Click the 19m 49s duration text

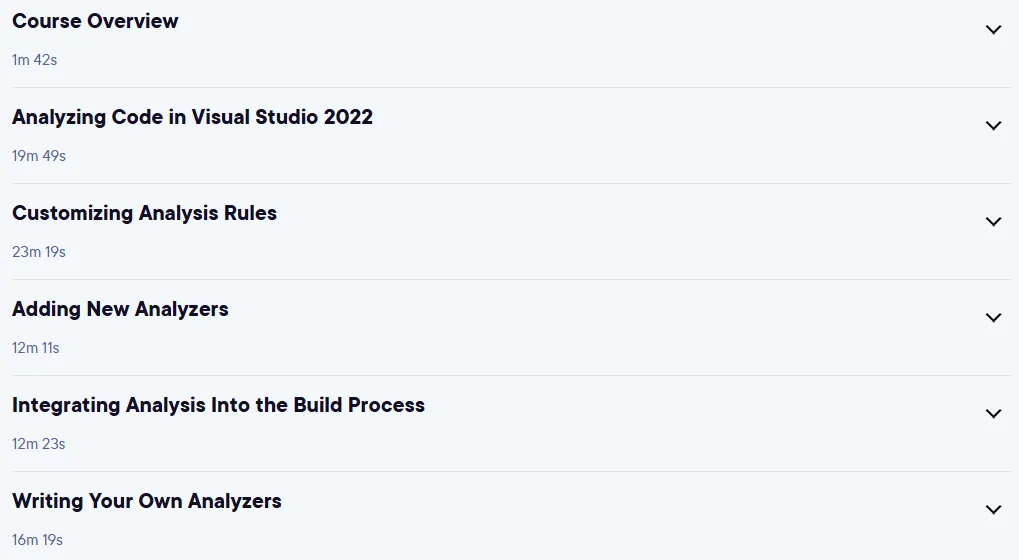tap(39, 156)
